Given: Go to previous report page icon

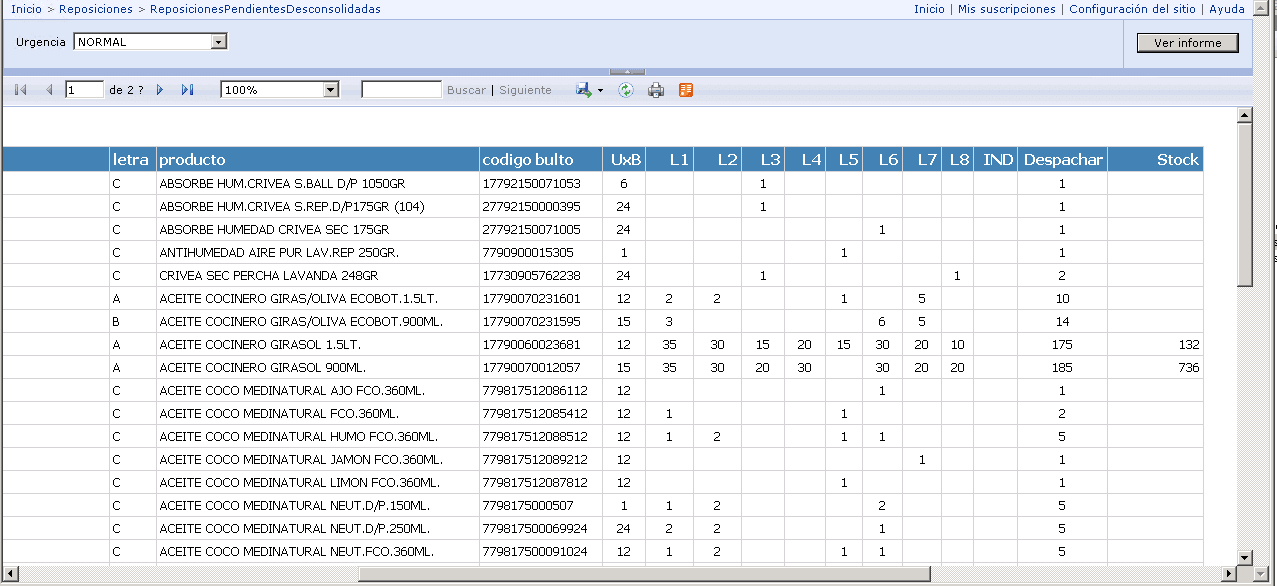Looking at the screenshot, I should (x=48, y=90).
